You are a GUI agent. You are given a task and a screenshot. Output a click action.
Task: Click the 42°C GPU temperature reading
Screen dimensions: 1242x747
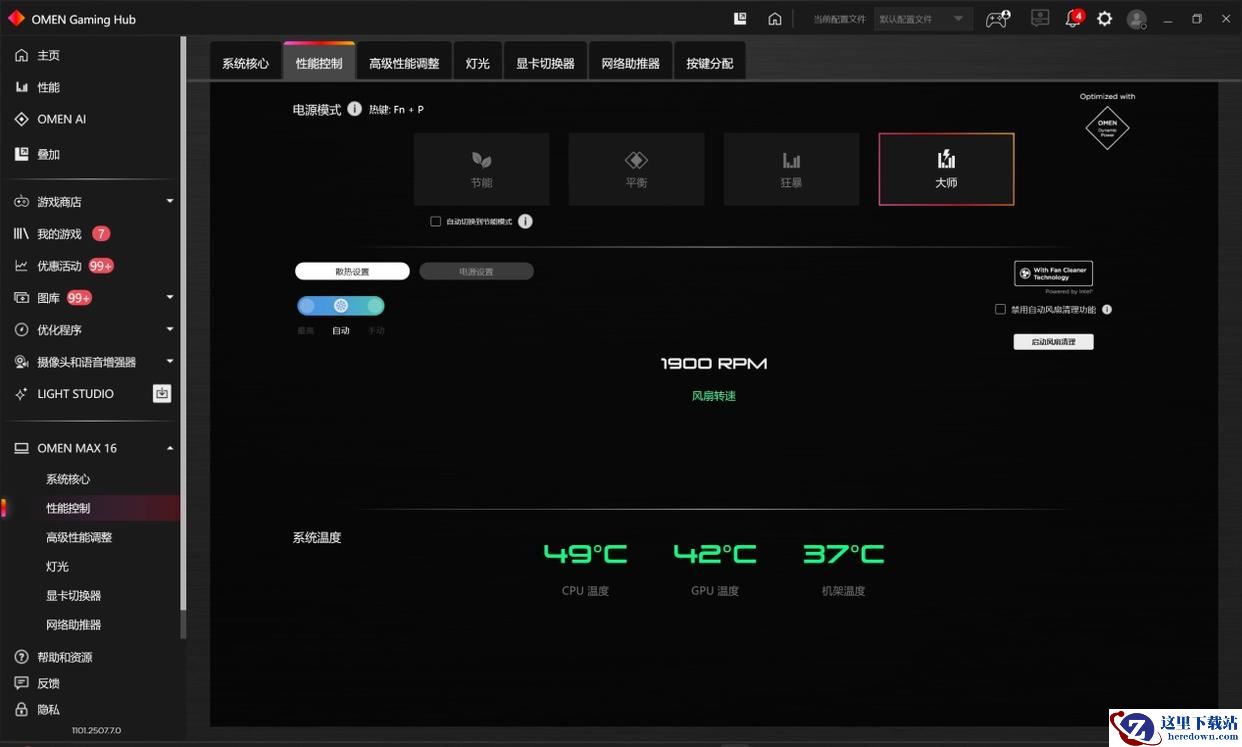715,554
